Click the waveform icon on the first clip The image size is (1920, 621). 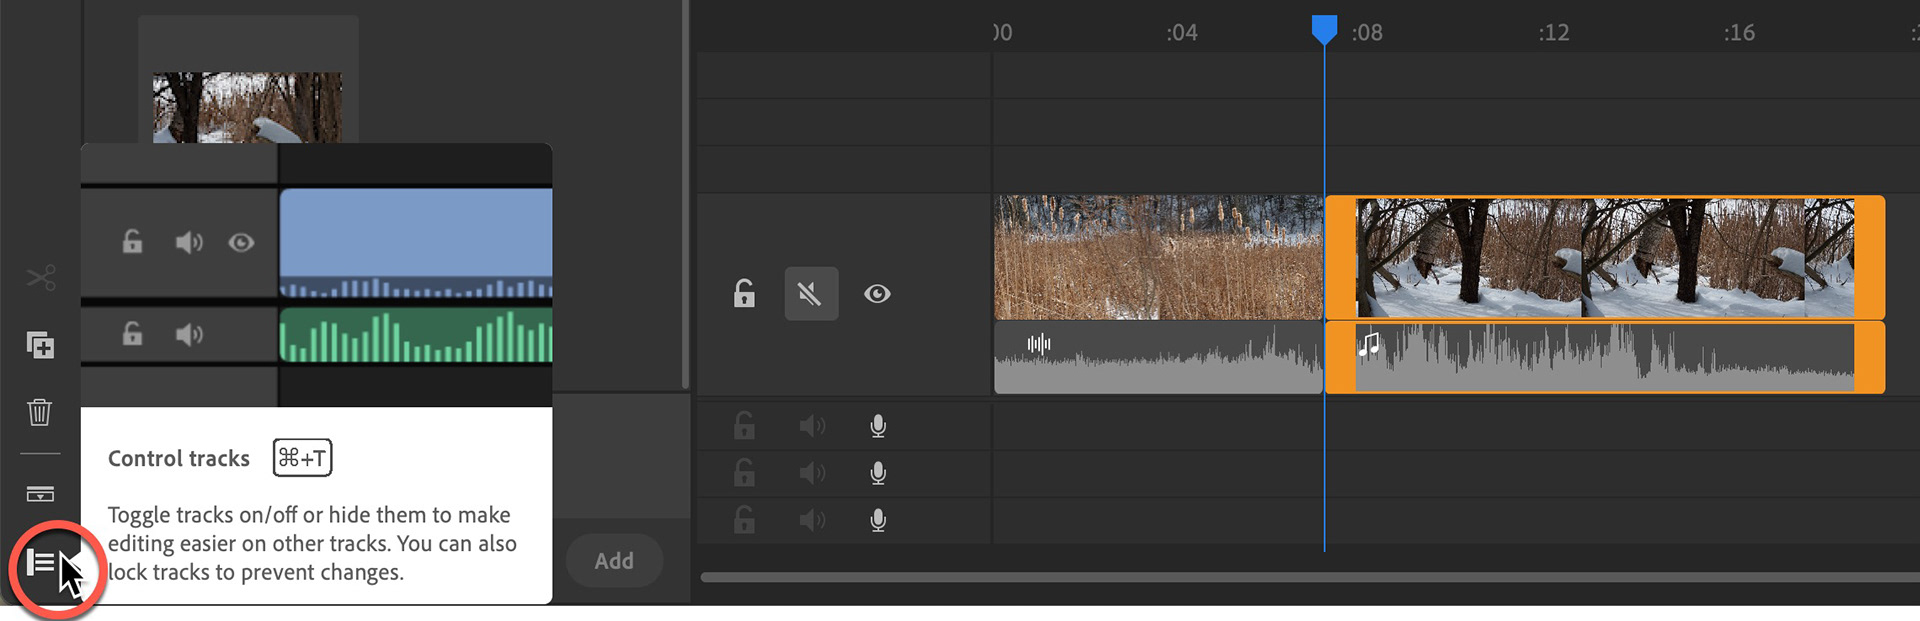1039,344
